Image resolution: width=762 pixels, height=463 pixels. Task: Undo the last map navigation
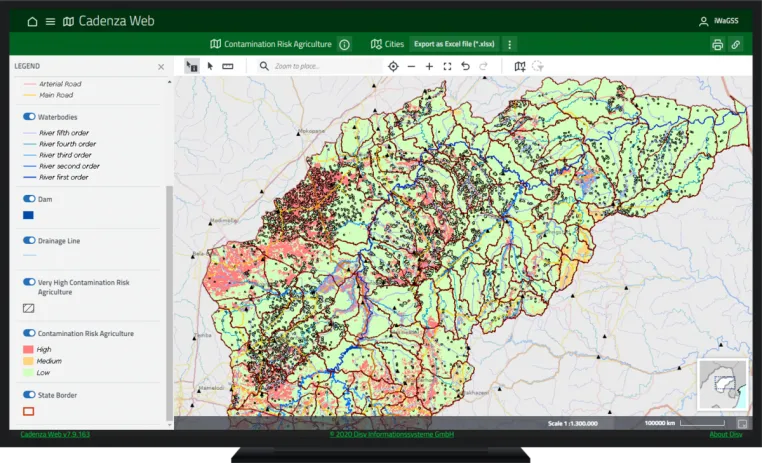click(465, 66)
